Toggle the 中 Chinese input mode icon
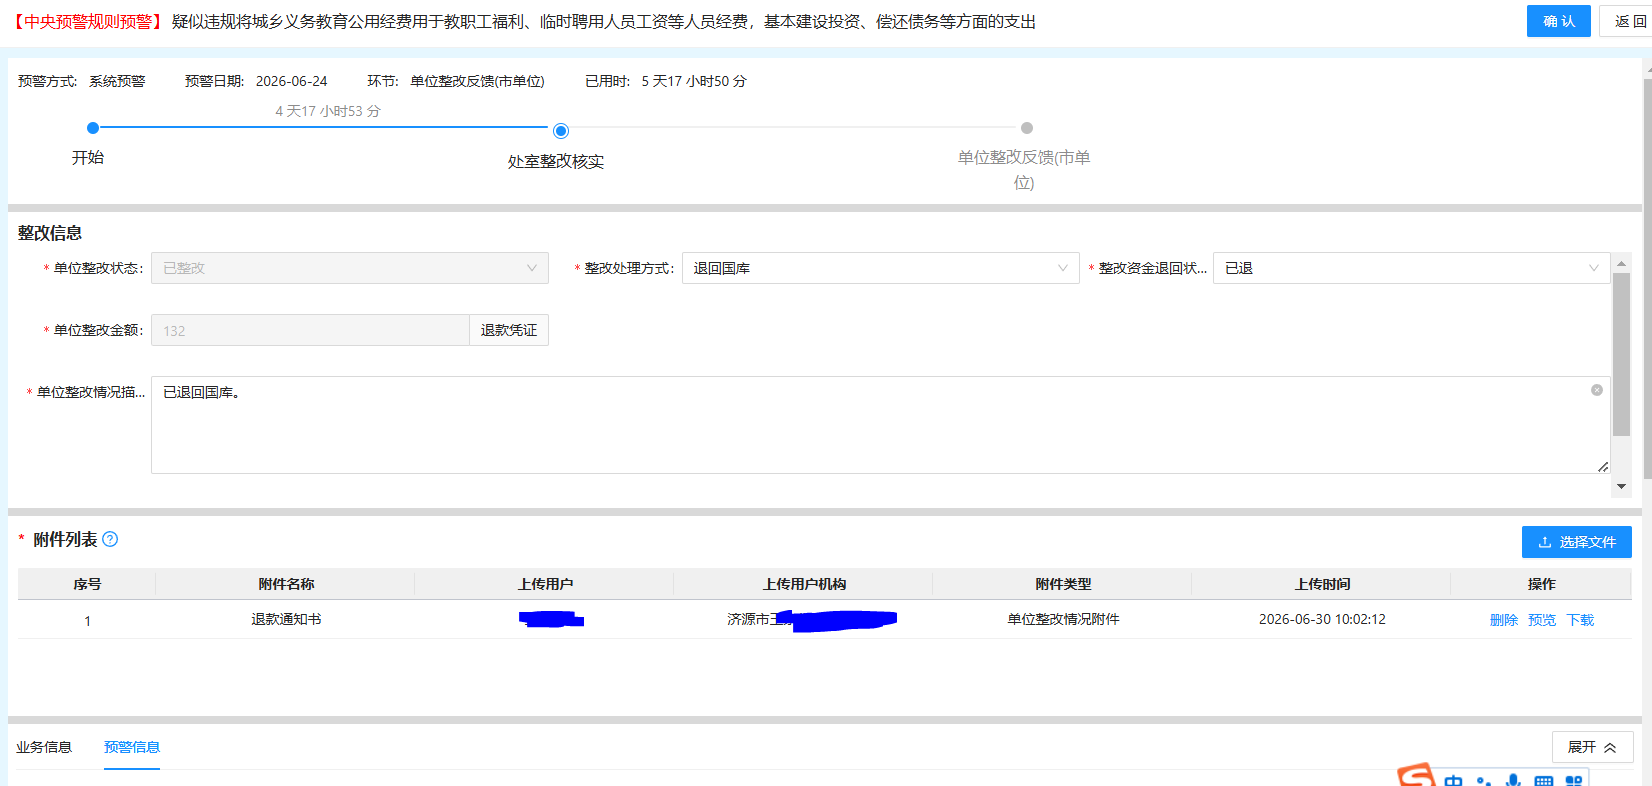The height and width of the screenshot is (786, 1652). (x=1453, y=780)
